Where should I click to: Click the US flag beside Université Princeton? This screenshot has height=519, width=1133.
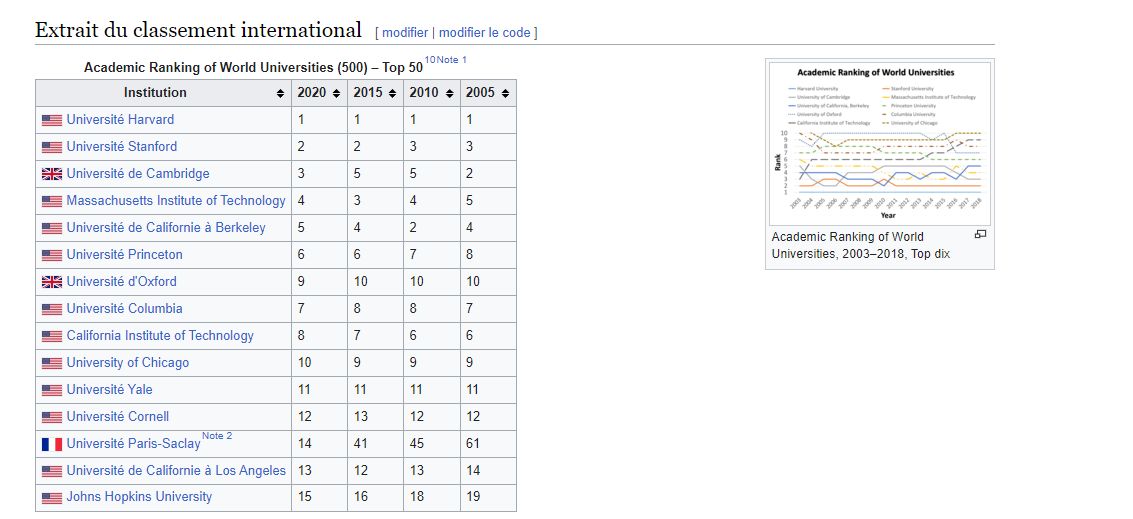click(52, 255)
